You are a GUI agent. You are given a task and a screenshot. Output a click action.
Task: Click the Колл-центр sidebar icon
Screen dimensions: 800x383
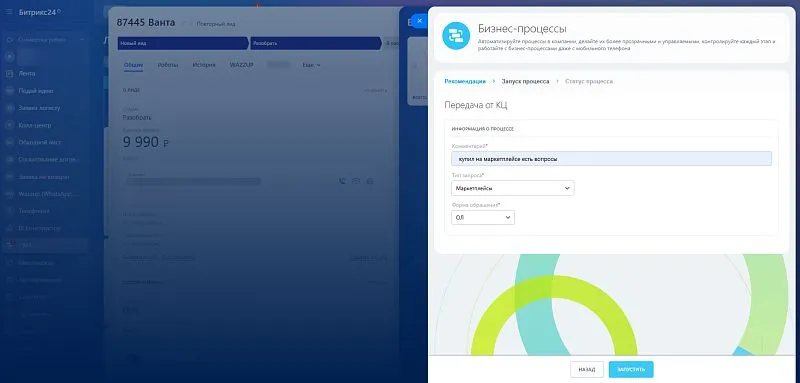[9, 125]
